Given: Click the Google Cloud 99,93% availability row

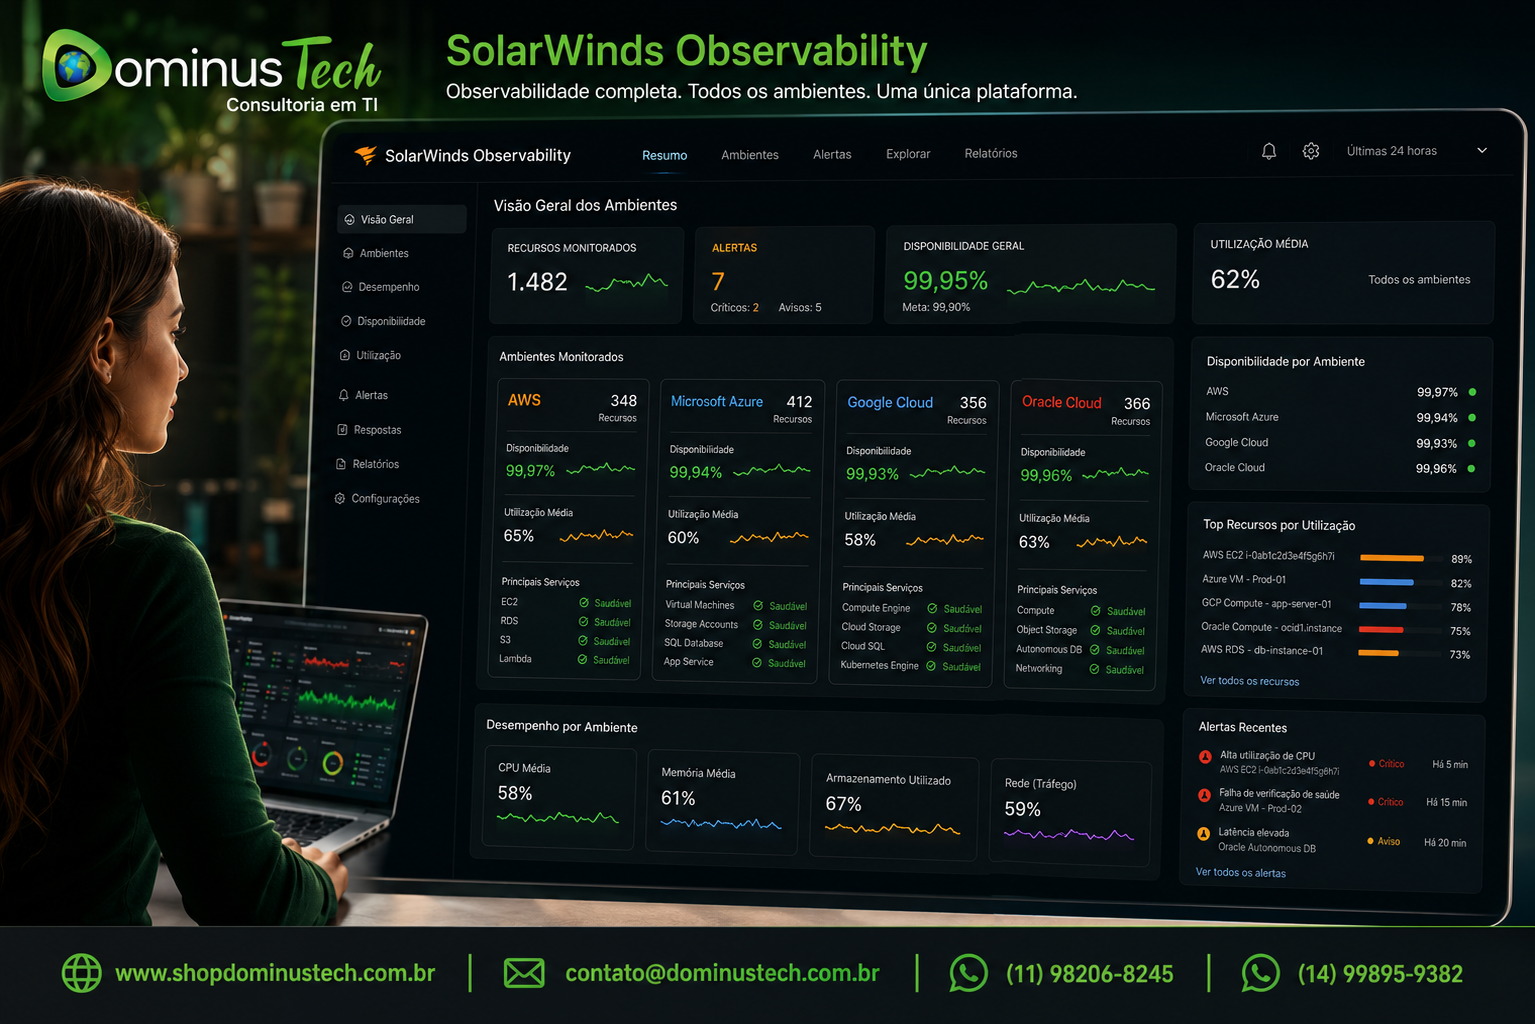Looking at the screenshot, I should [x=1340, y=443].
